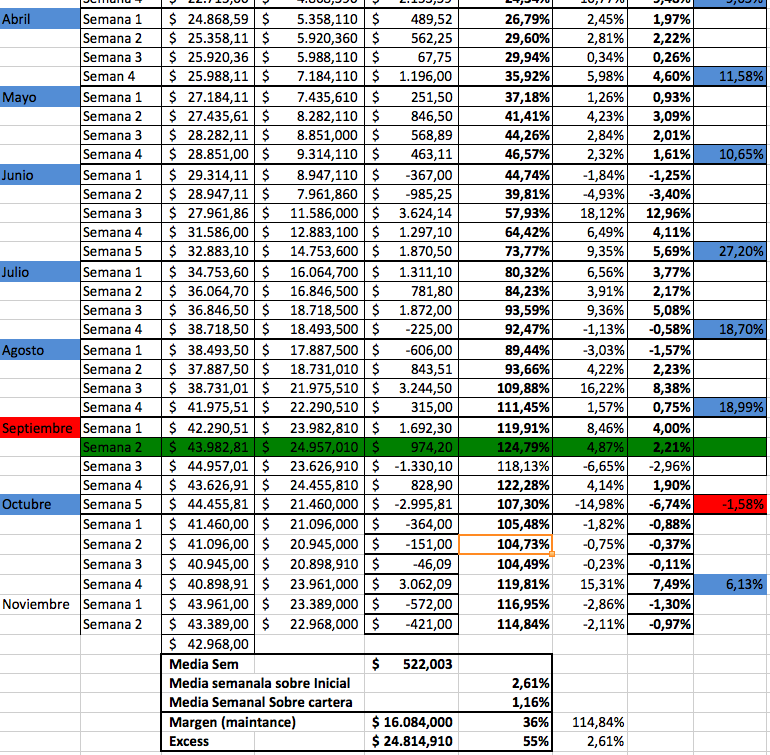Click the 36% margin percentage cell
This screenshot has height=755, width=770.
[x=505, y=722]
